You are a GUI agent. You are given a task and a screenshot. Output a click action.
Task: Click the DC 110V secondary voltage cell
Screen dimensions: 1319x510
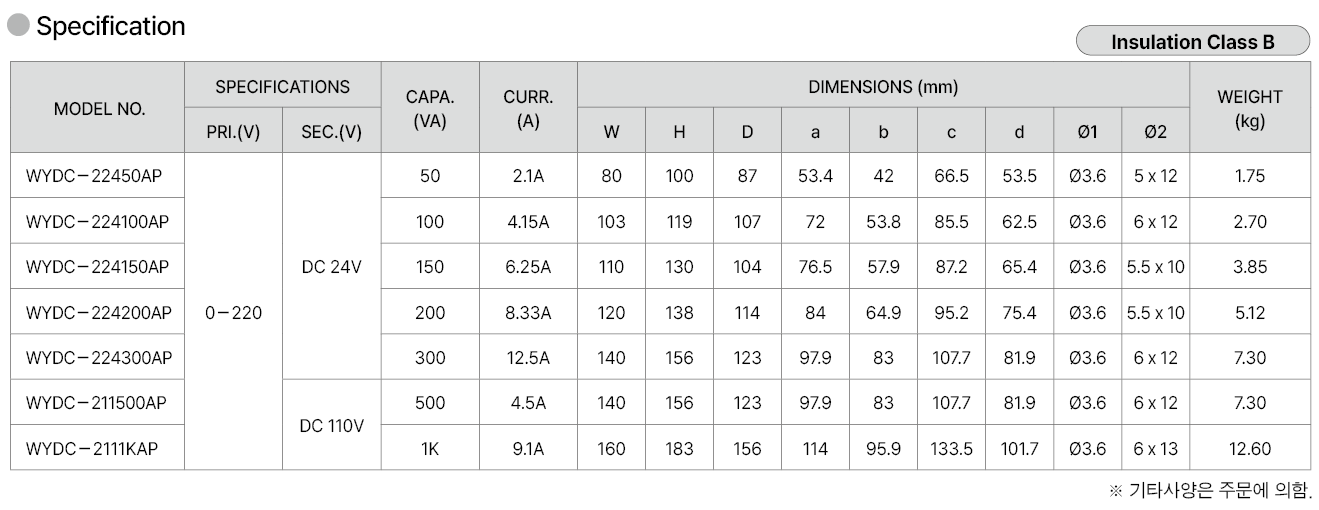coord(331,426)
